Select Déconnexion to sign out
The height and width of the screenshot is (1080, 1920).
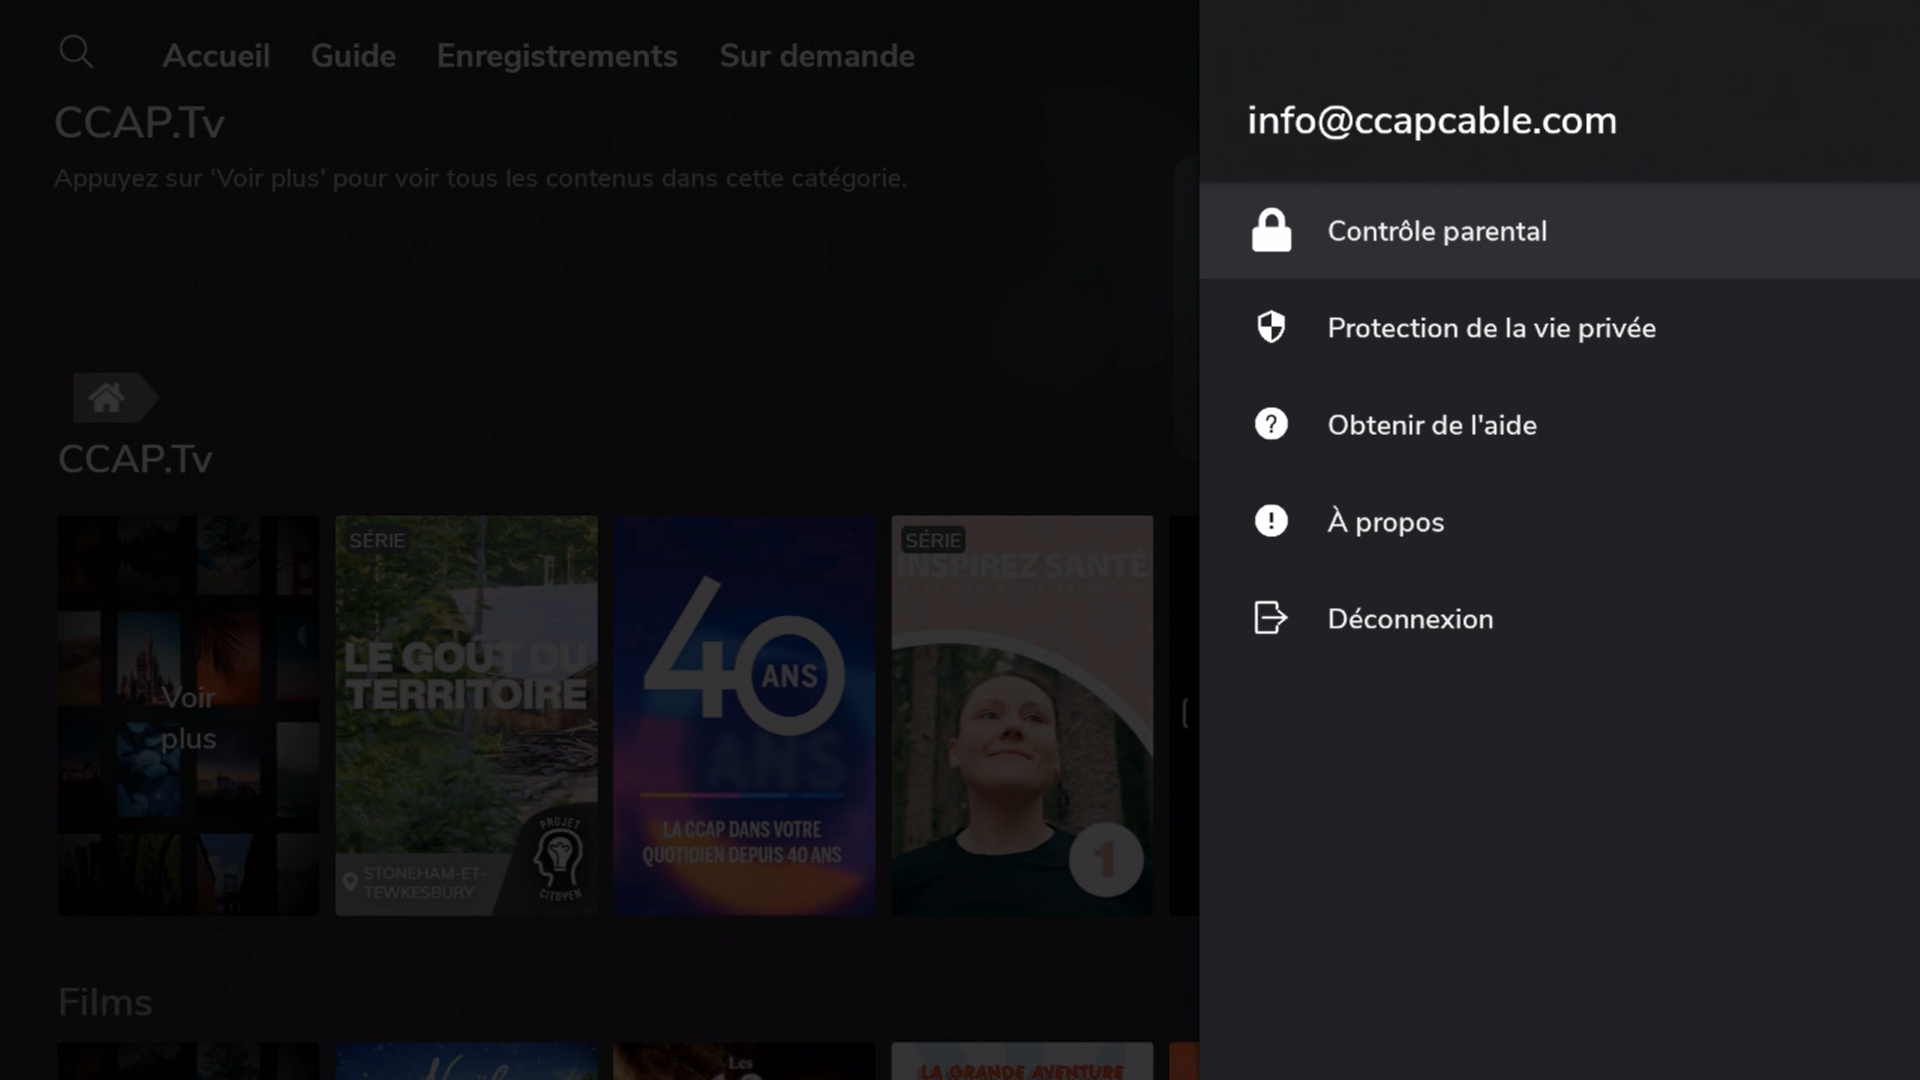point(1560,619)
